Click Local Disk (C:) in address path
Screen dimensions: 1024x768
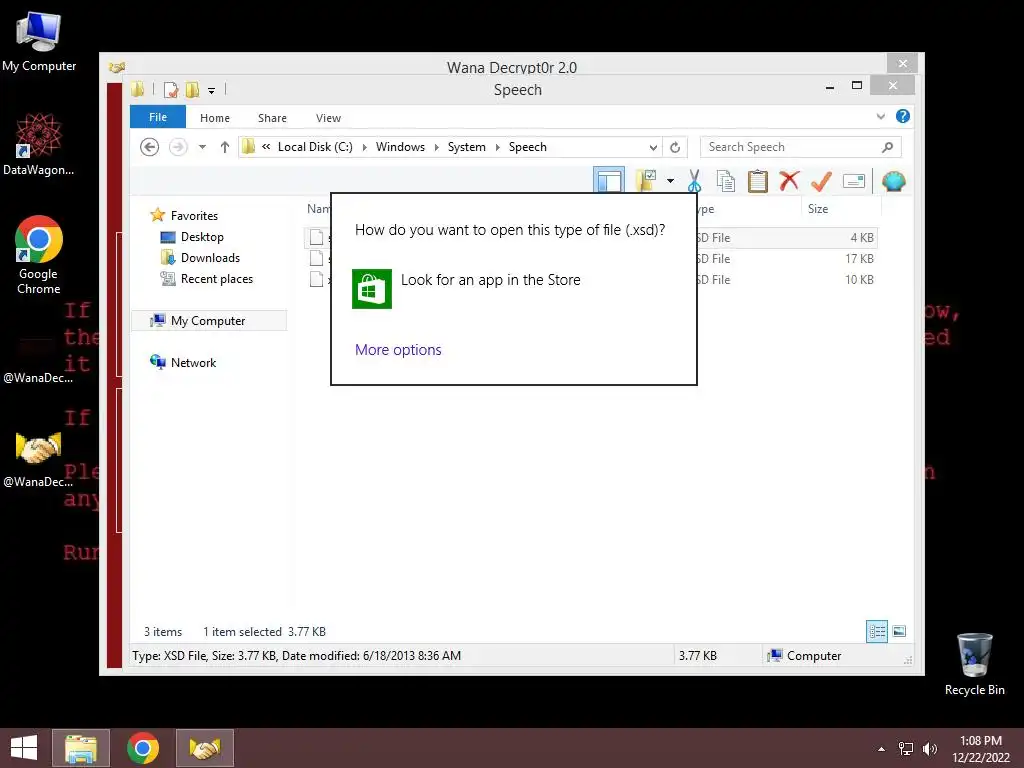315,147
